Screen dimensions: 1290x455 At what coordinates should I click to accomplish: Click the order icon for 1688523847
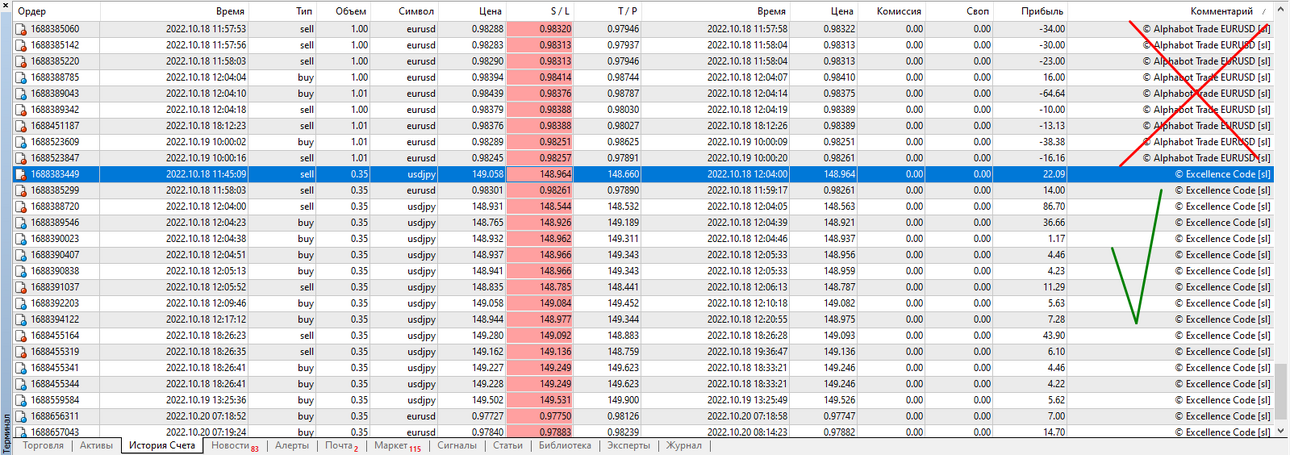click(22, 158)
